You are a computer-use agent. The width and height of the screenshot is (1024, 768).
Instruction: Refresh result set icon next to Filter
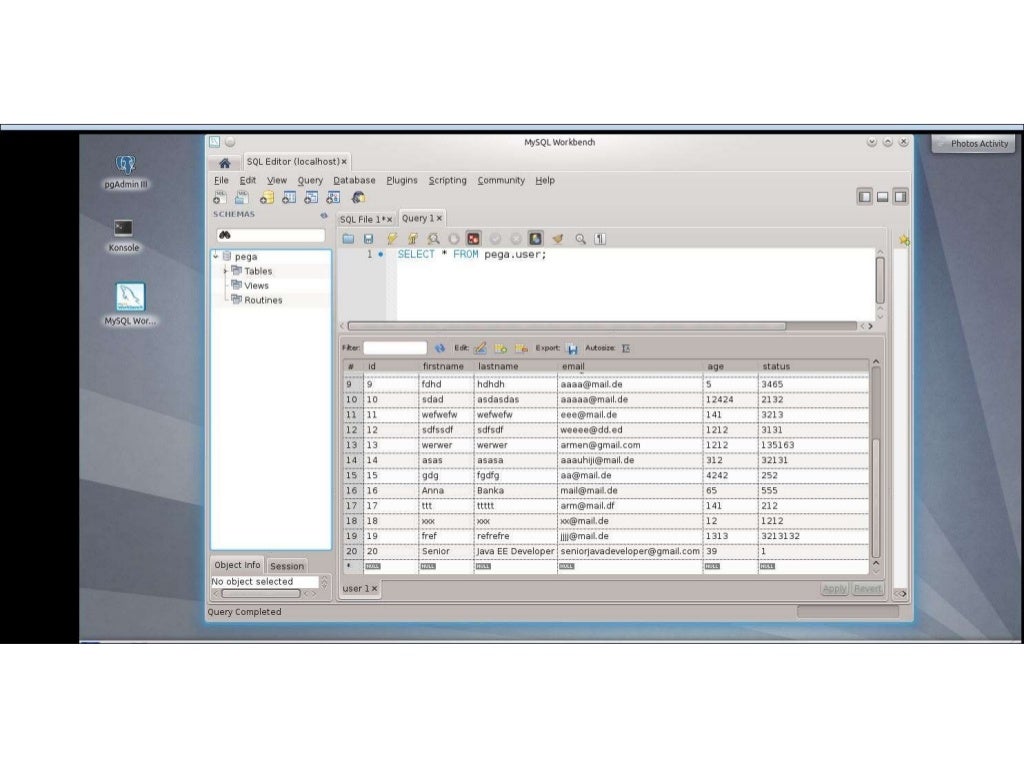pyautogui.click(x=440, y=348)
